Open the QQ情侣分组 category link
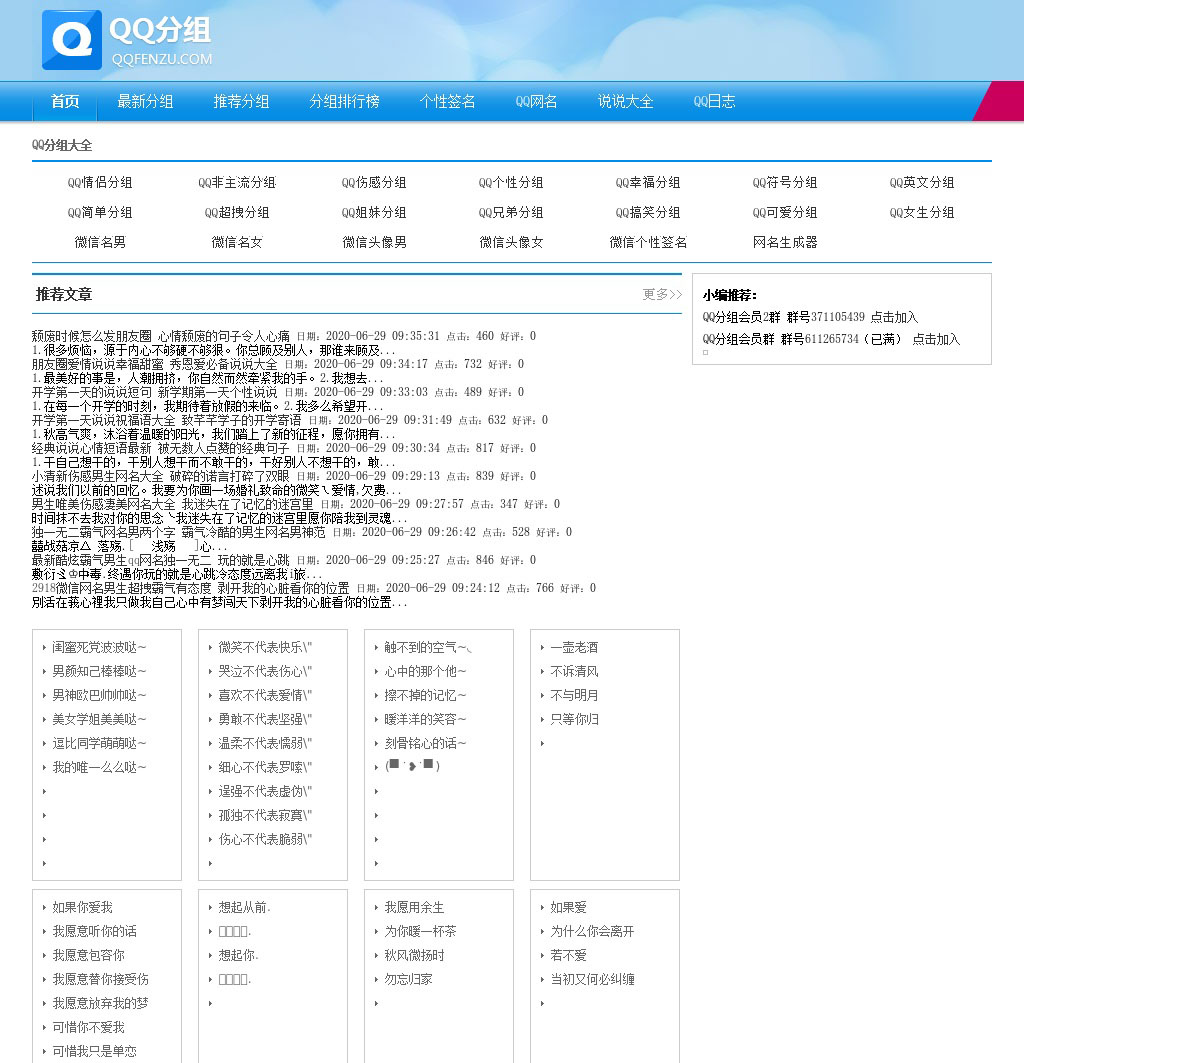This screenshot has width=1200, height=1063. coord(100,182)
